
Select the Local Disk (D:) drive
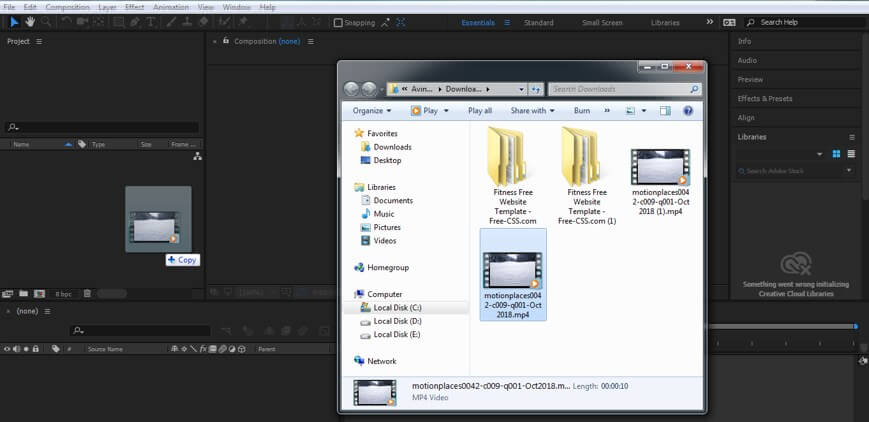tap(398, 321)
